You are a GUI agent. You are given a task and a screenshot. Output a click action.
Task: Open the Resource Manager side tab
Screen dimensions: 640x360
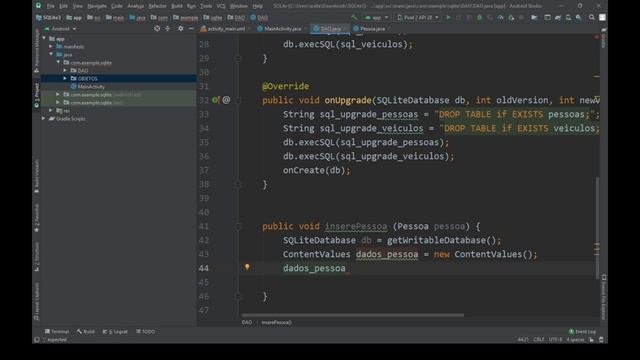click(36, 51)
